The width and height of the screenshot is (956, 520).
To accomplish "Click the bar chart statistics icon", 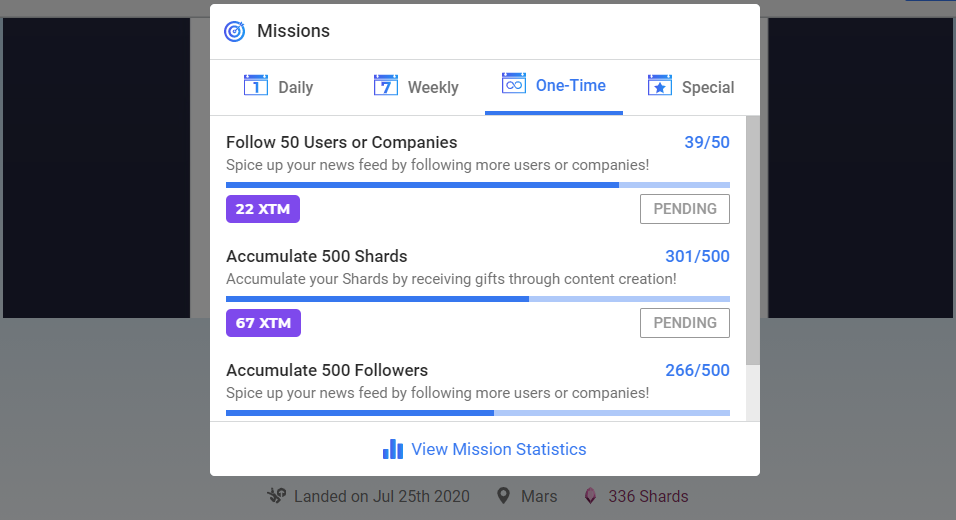I will pyautogui.click(x=393, y=449).
